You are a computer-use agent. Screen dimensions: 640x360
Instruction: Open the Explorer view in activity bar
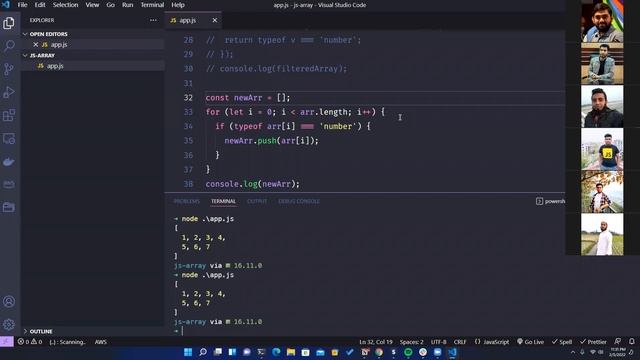[x=9, y=23]
